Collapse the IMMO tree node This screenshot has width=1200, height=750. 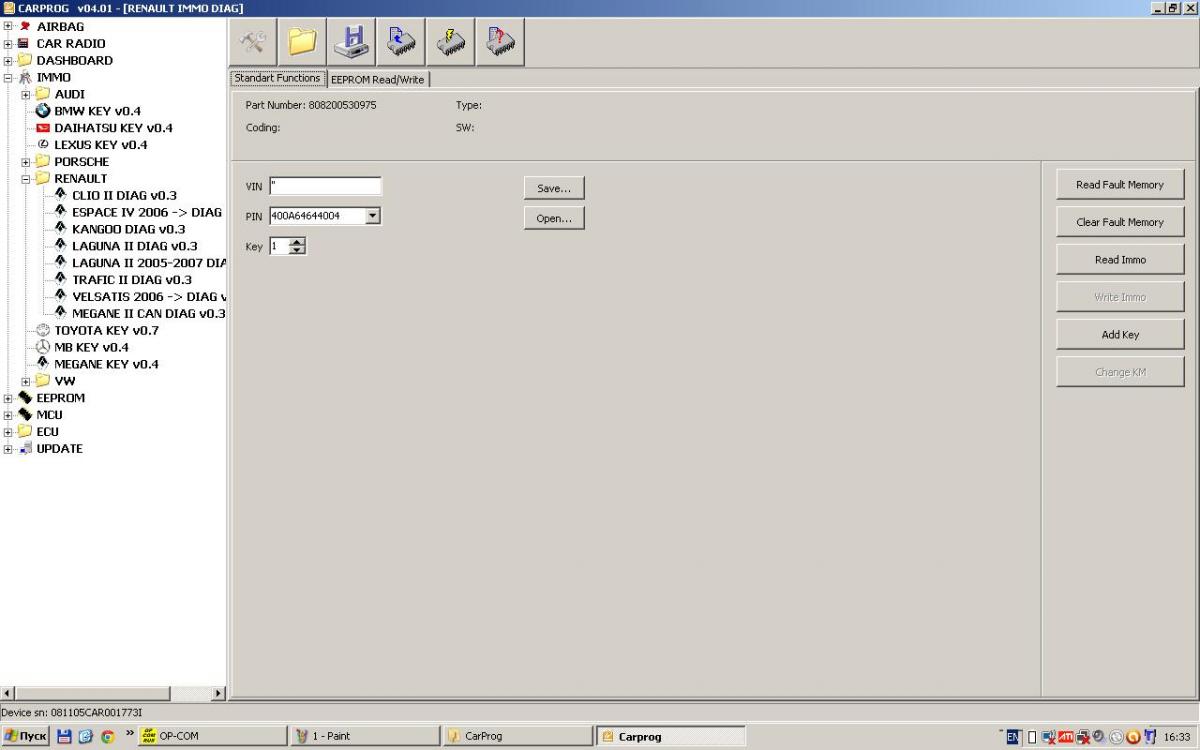[x=8, y=78]
